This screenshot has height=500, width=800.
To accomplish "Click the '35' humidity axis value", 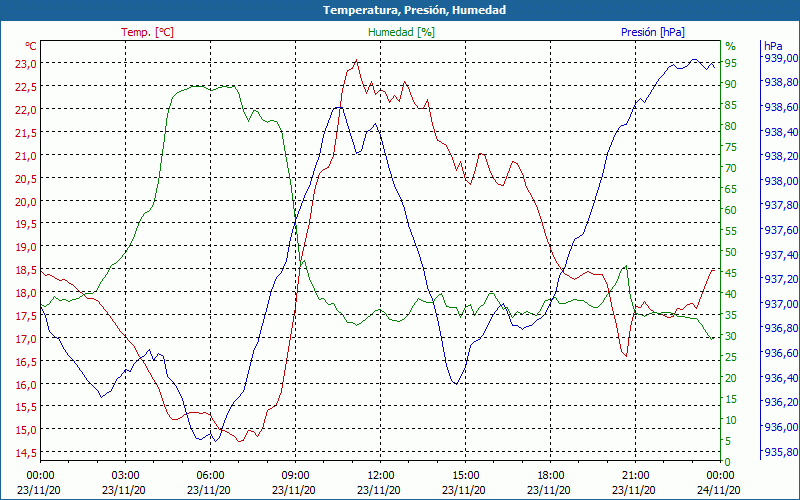I will (x=731, y=315).
